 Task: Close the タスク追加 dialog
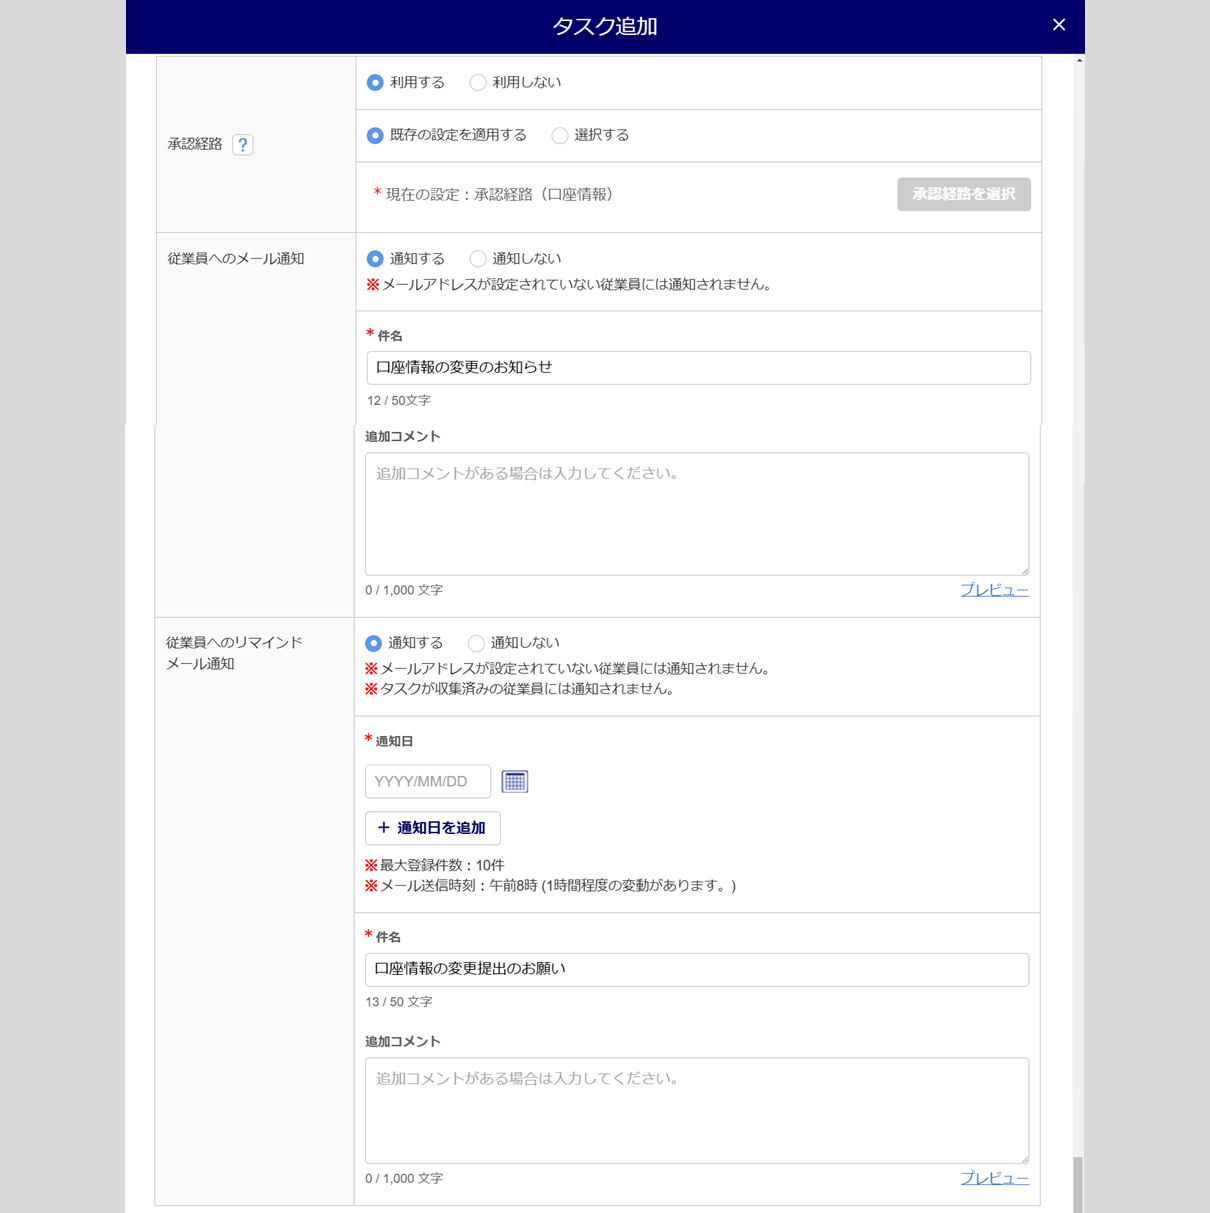[x=1059, y=25]
